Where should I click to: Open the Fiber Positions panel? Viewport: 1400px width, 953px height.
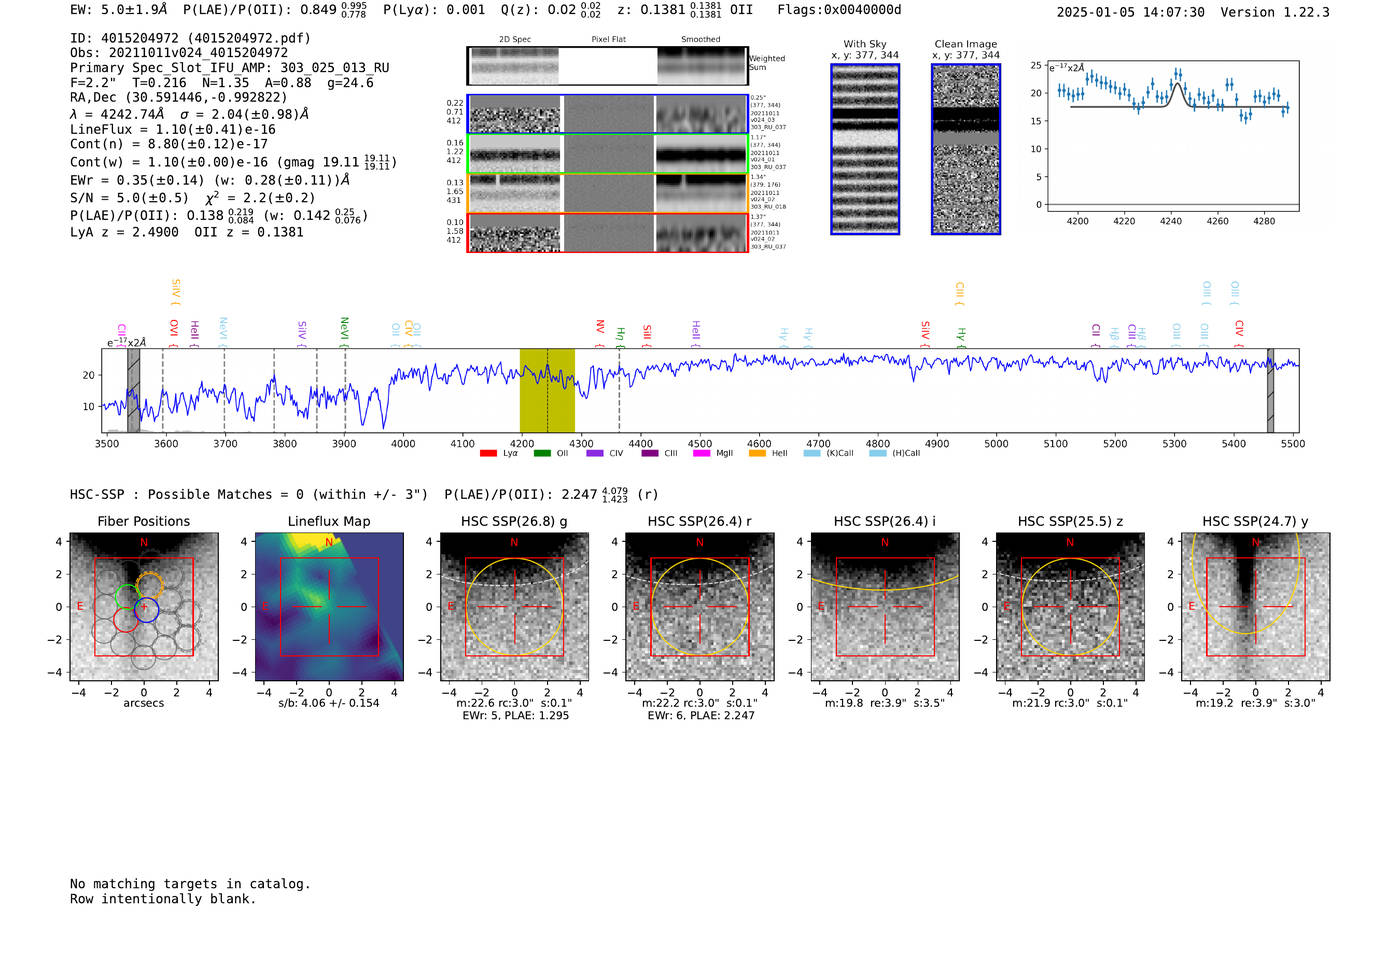(x=144, y=607)
